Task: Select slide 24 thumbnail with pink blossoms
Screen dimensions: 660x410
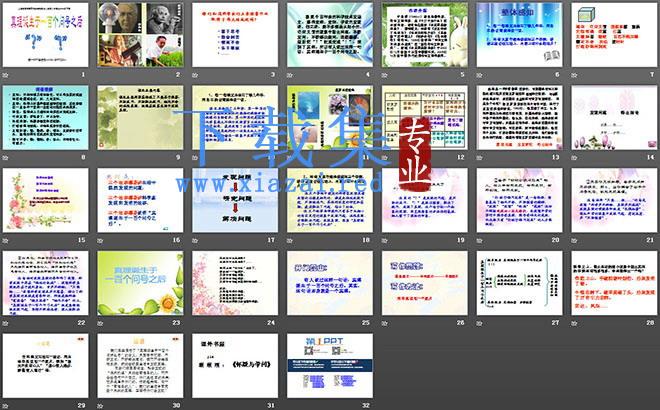Action: click(235, 283)
